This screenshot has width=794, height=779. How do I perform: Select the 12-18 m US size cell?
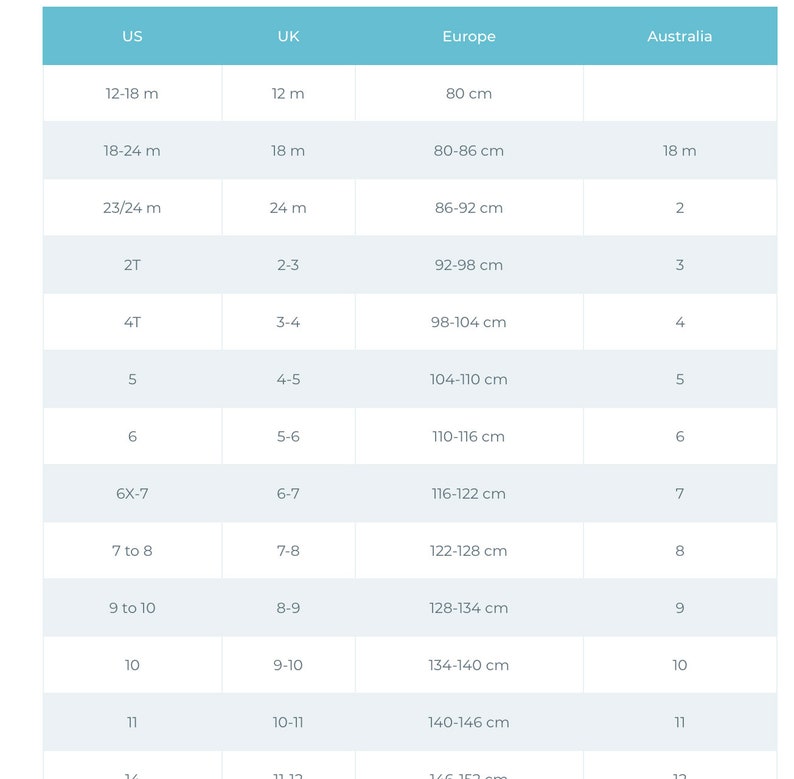point(132,93)
